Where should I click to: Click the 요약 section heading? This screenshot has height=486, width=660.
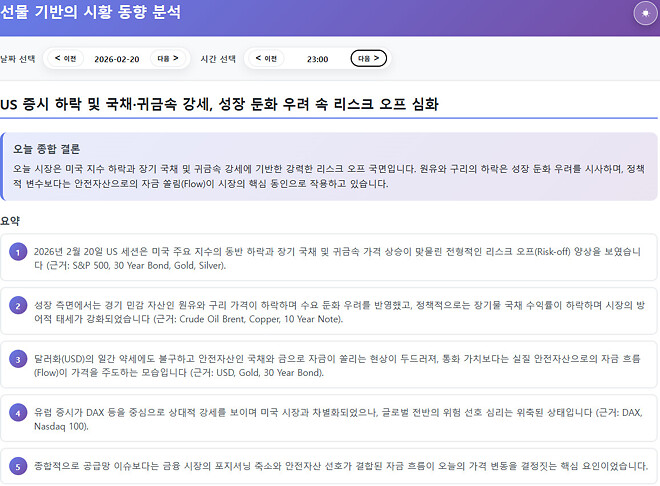[x=10, y=221]
